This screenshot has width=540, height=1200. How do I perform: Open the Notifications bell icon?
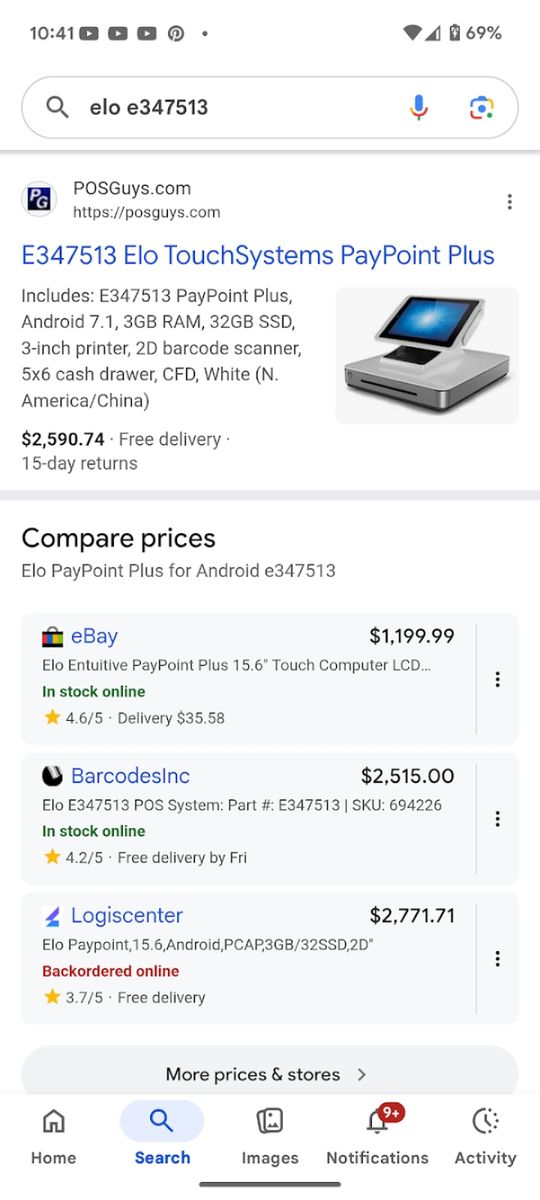pos(378,1122)
